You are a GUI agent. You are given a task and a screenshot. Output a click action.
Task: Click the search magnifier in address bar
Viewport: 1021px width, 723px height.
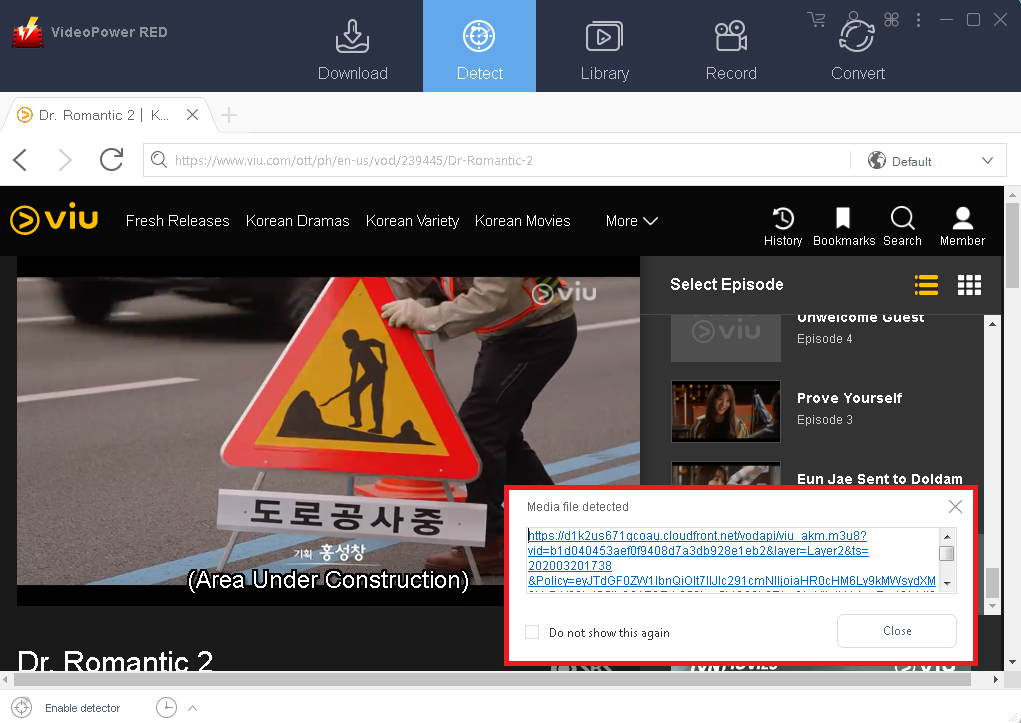pyautogui.click(x=158, y=160)
